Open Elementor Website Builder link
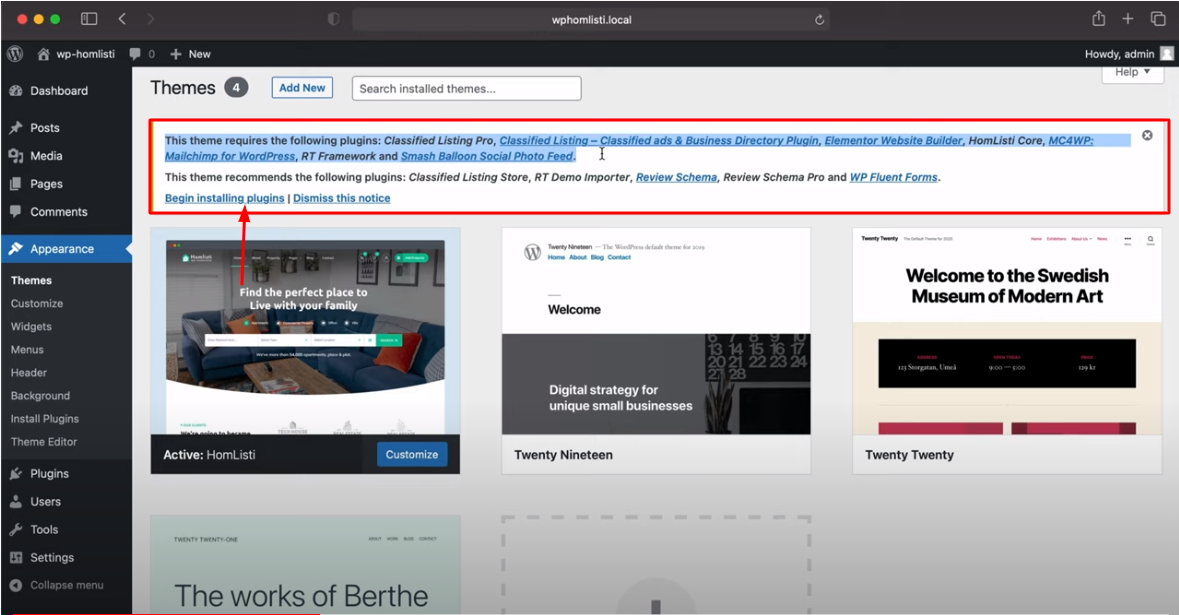 point(893,141)
